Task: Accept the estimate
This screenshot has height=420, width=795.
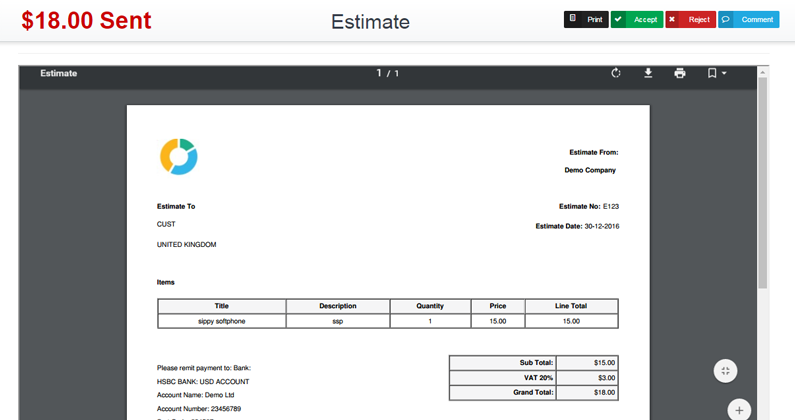Action: pos(637,19)
